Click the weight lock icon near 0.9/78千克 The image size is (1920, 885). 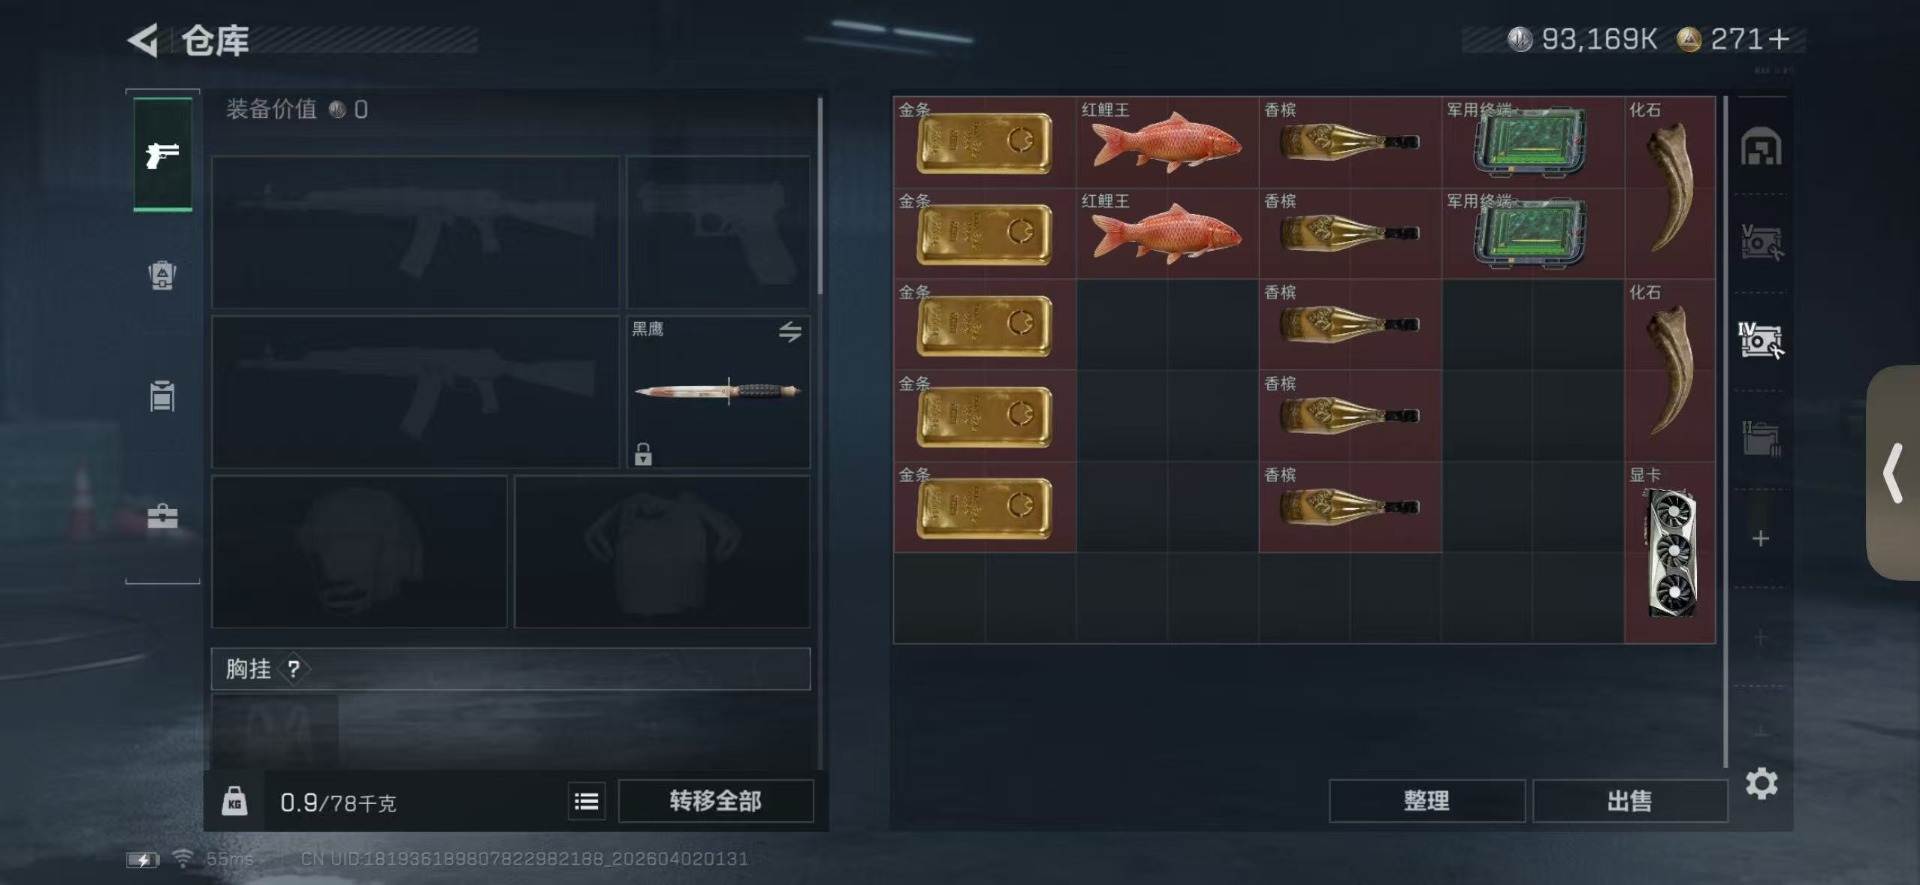coord(234,801)
